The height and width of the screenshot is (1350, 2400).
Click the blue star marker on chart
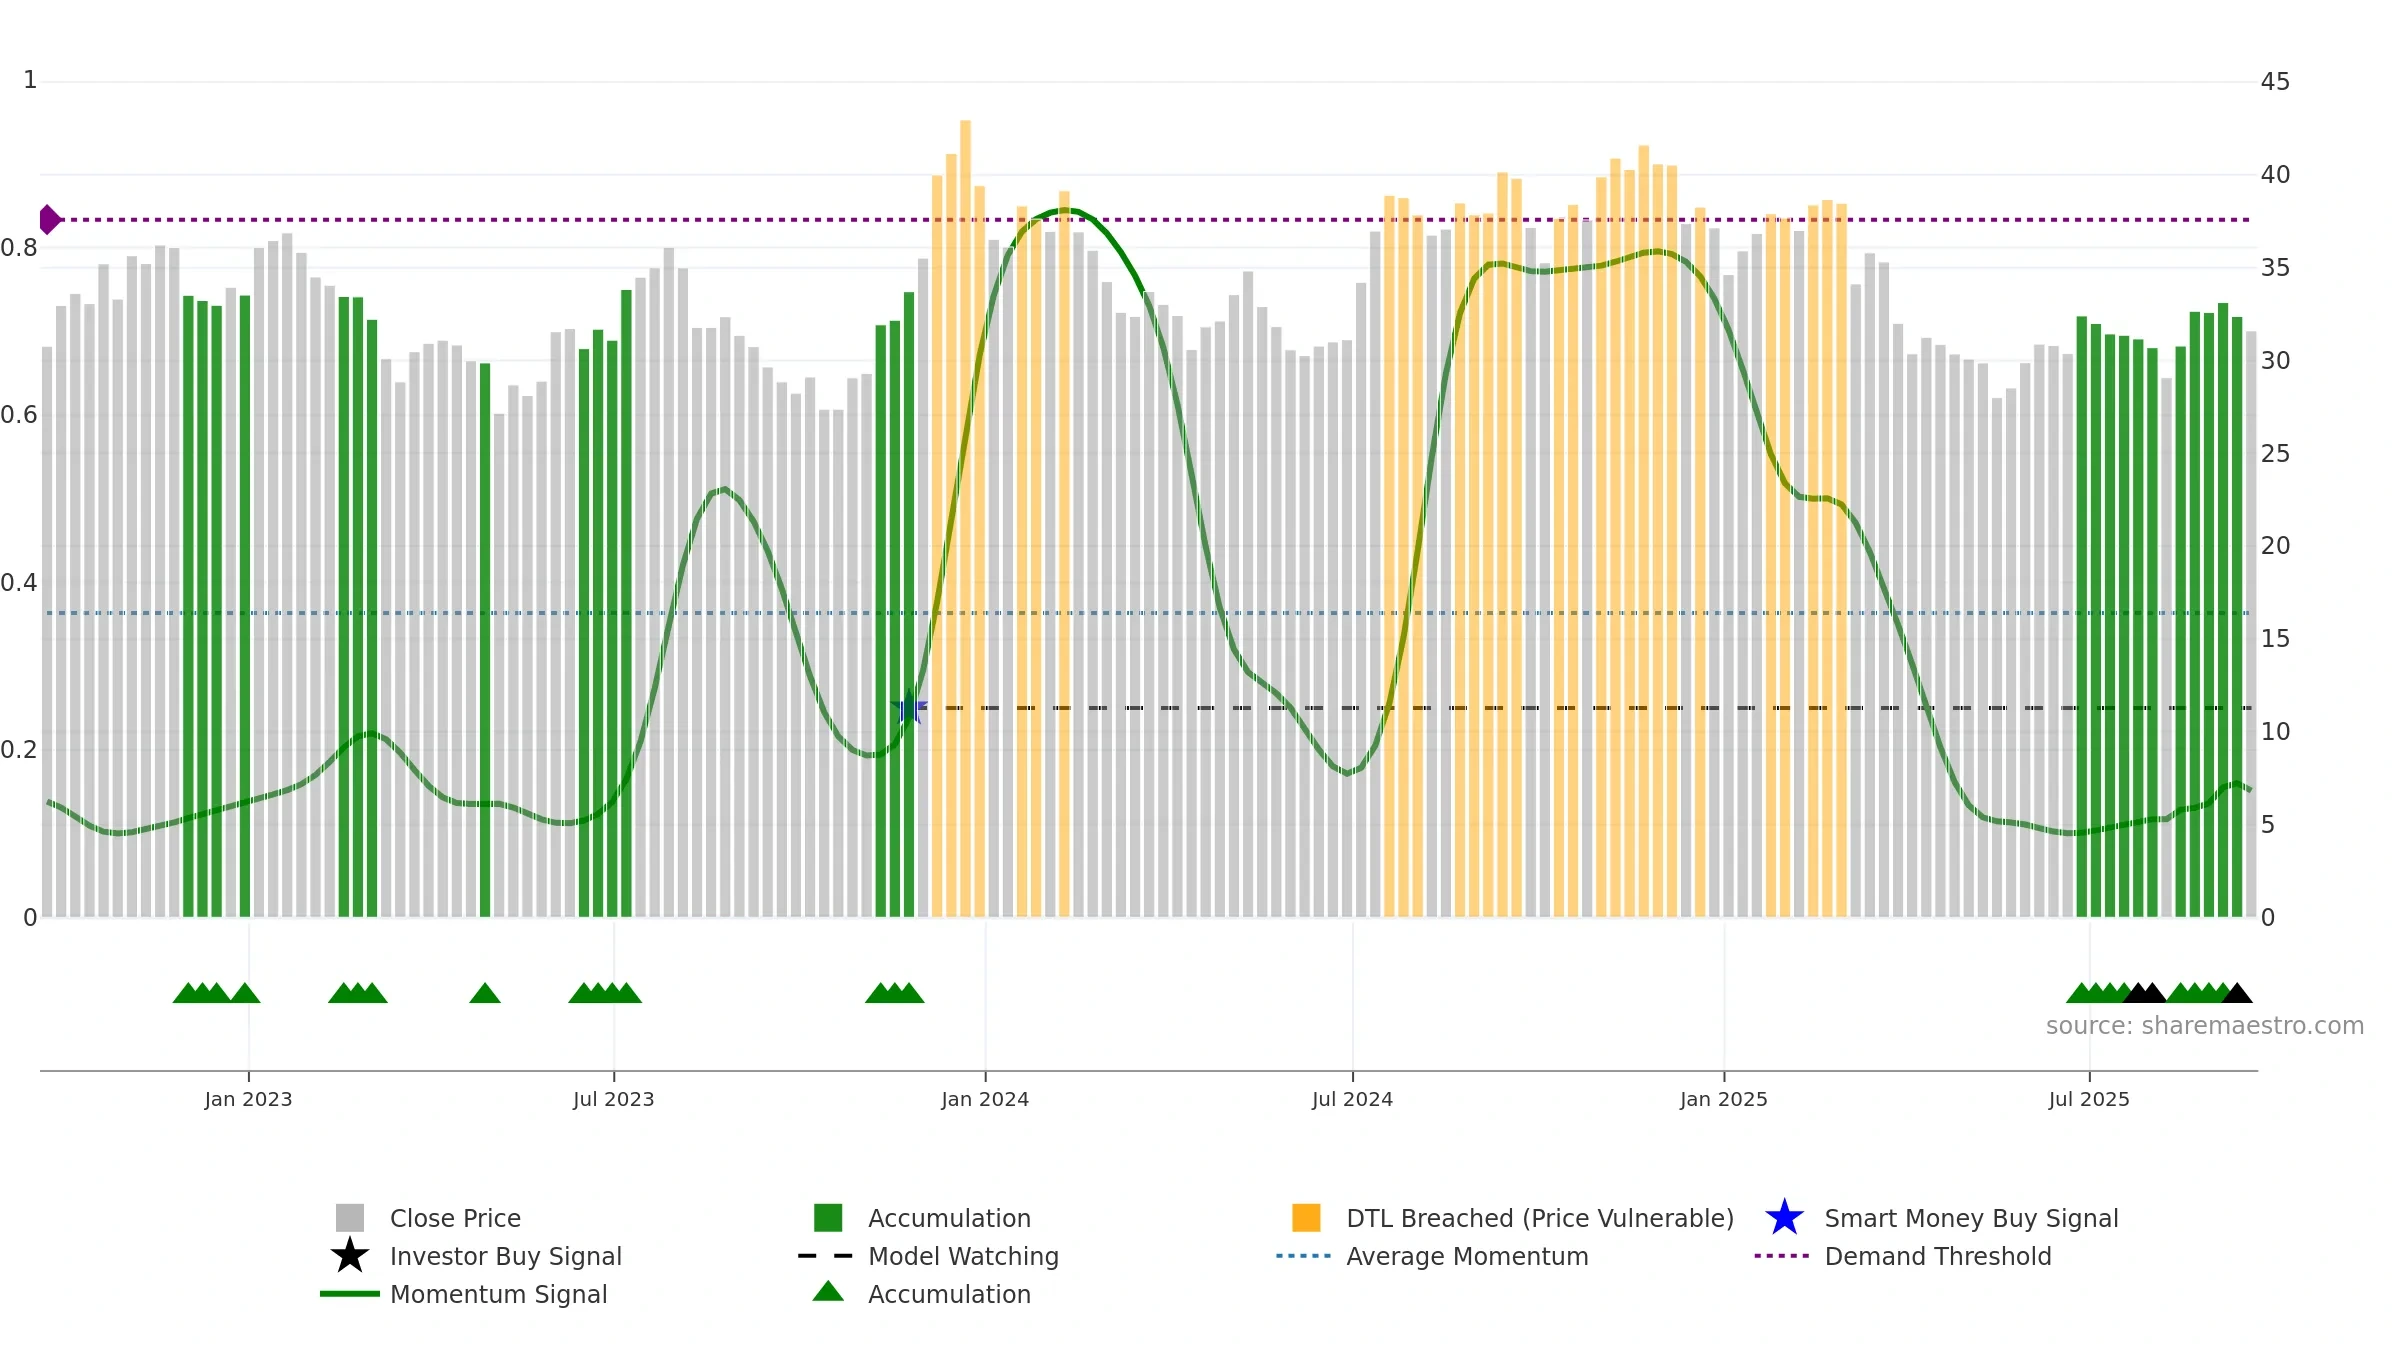tap(910, 708)
